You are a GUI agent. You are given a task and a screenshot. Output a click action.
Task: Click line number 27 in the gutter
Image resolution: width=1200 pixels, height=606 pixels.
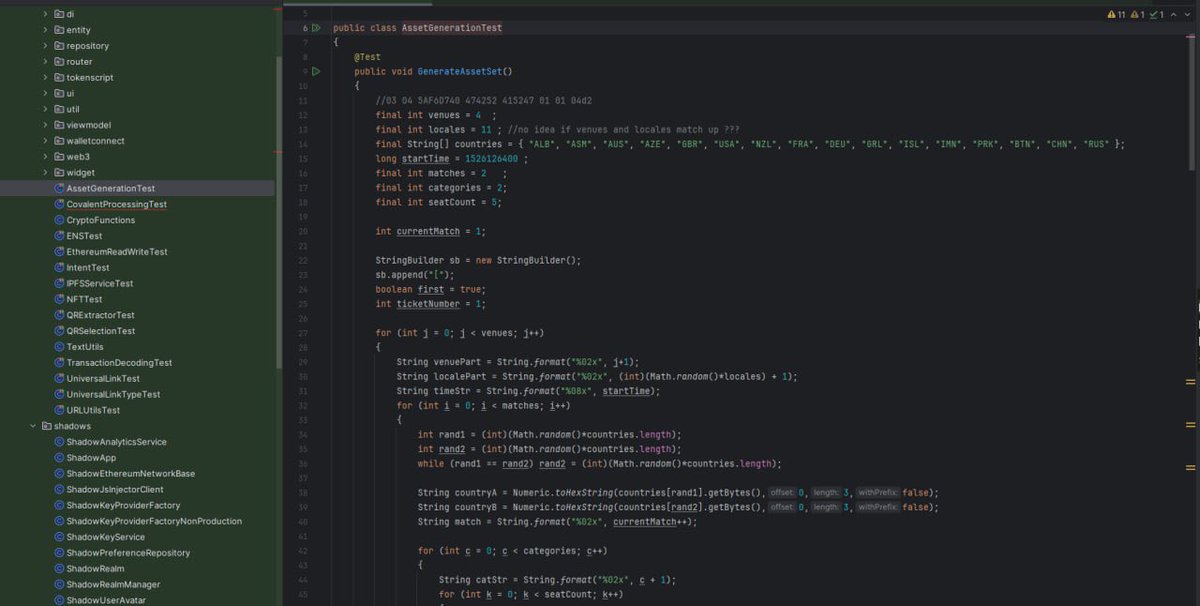coord(303,333)
